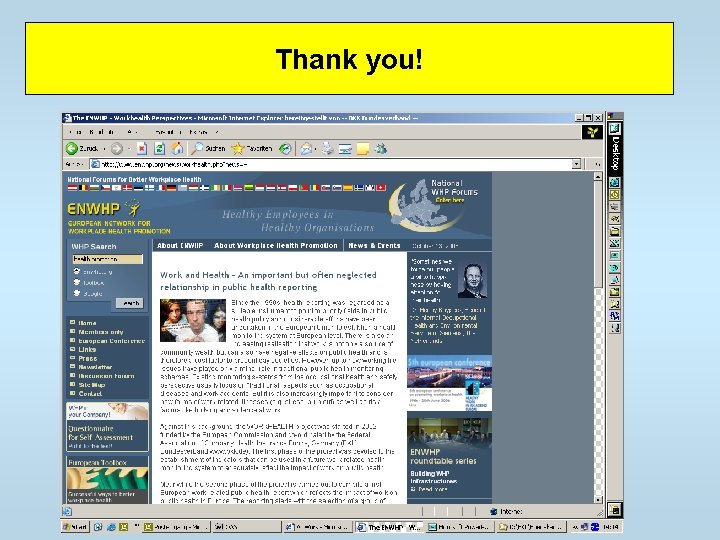
Task: Click the portrait photo in right column
Action: [x=472, y=281]
